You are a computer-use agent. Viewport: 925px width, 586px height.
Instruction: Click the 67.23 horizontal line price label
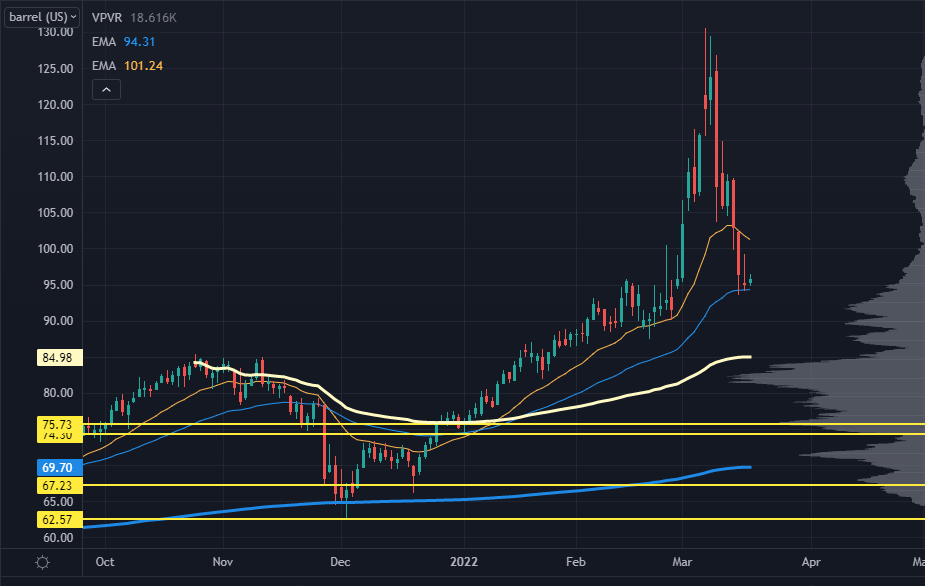[x=60, y=486]
